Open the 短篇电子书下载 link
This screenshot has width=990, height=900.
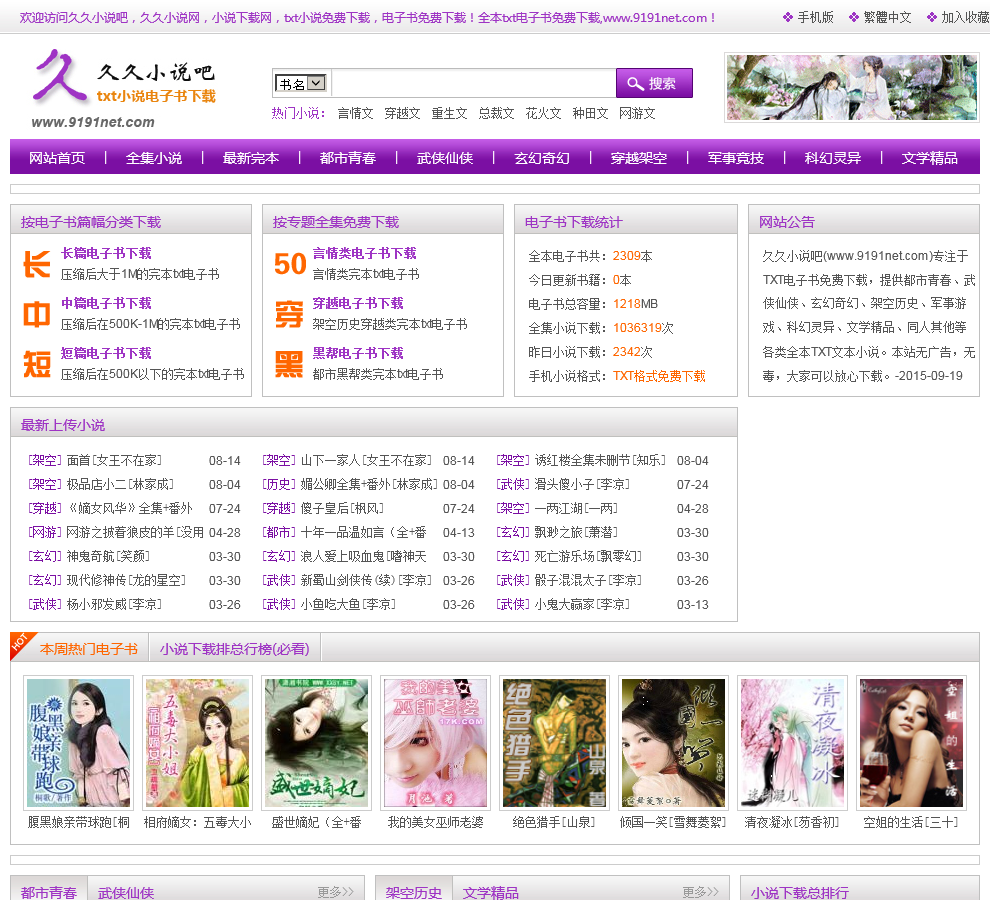pyautogui.click(x=106, y=353)
